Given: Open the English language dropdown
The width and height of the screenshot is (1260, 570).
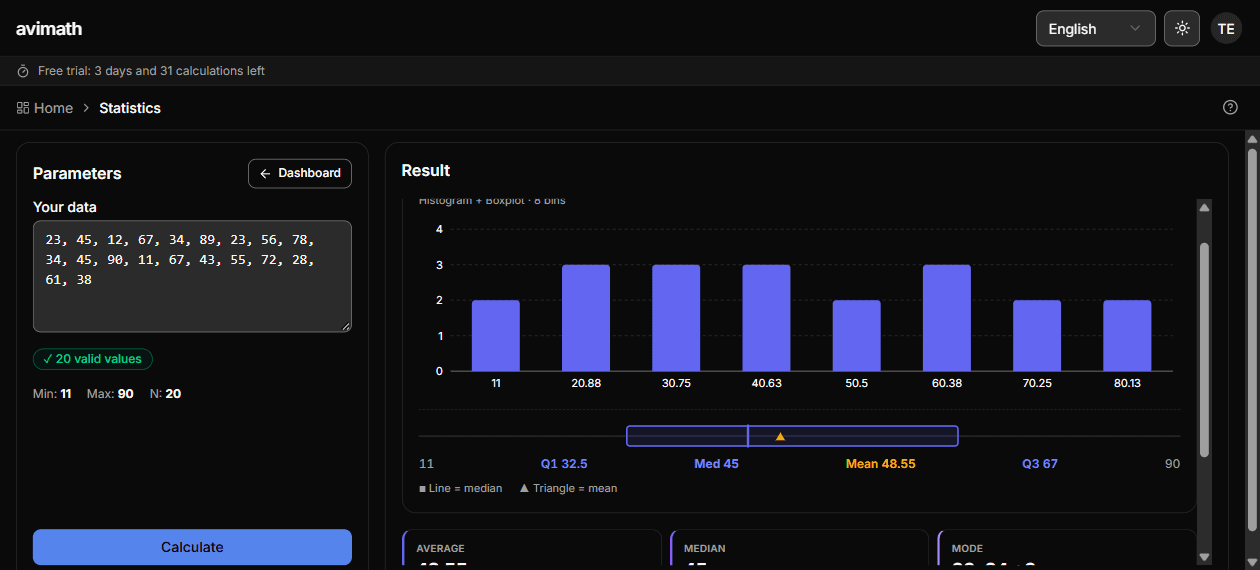Looking at the screenshot, I should tap(1095, 28).
